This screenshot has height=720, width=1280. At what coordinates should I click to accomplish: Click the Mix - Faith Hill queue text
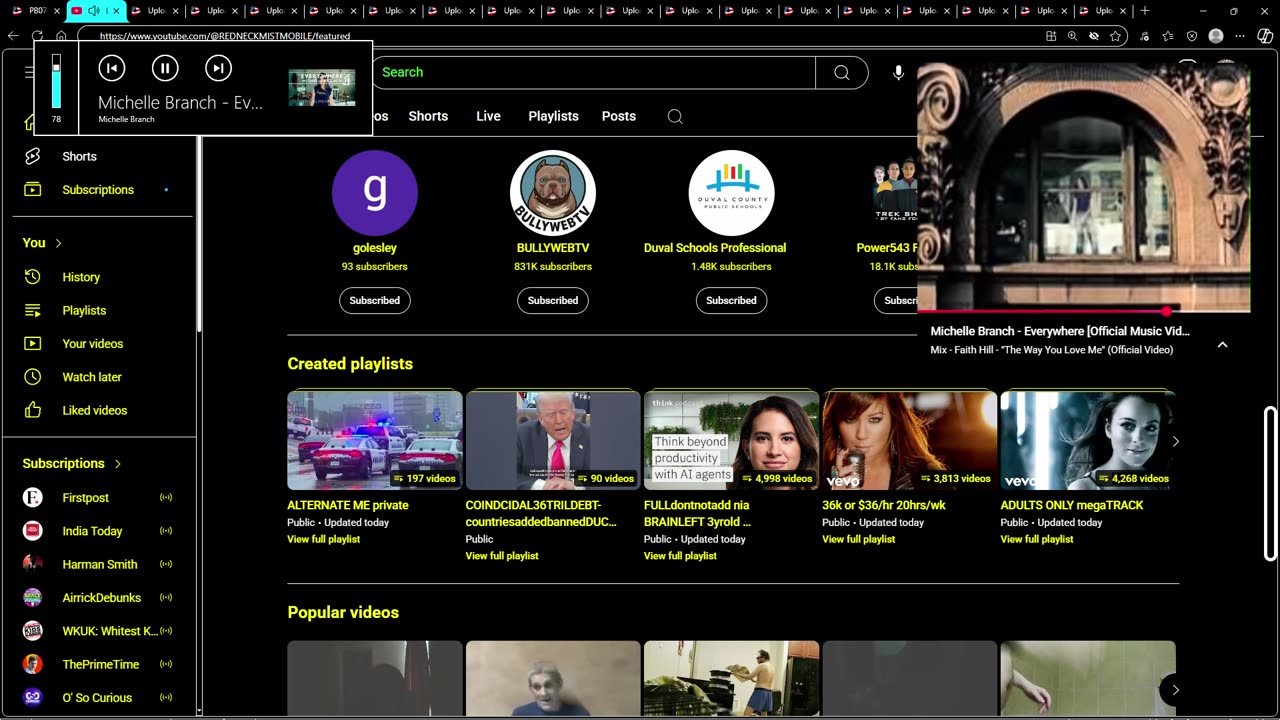click(1051, 350)
